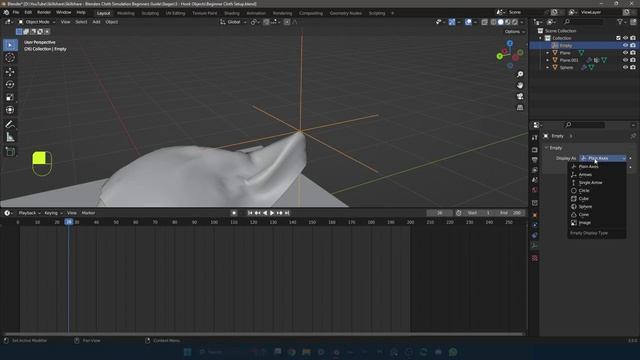Toggle camera view icon in viewport
The width and height of the screenshot is (640, 360).
[520, 96]
